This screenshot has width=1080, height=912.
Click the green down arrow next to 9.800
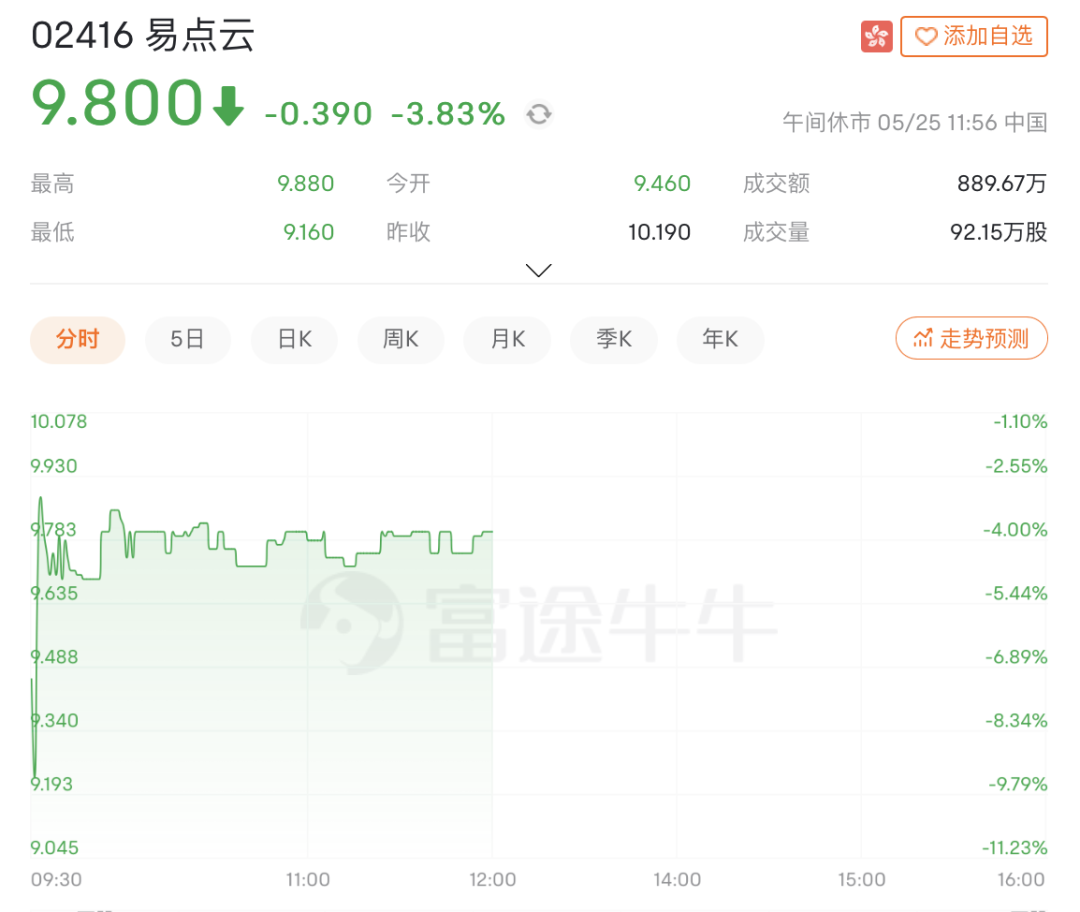pos(228,106)
